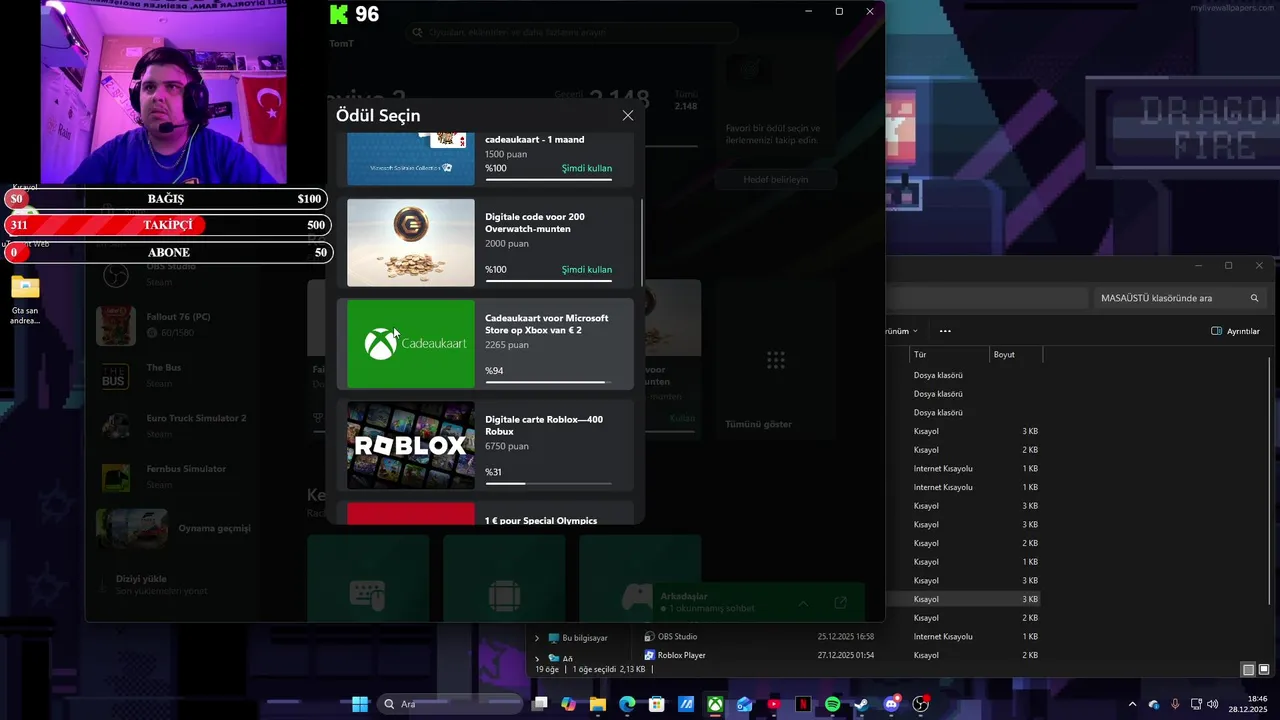Launch Microsoft Edge from the taskbar
This screenshot has width=1280, height=720.
(x=627, y=704)
